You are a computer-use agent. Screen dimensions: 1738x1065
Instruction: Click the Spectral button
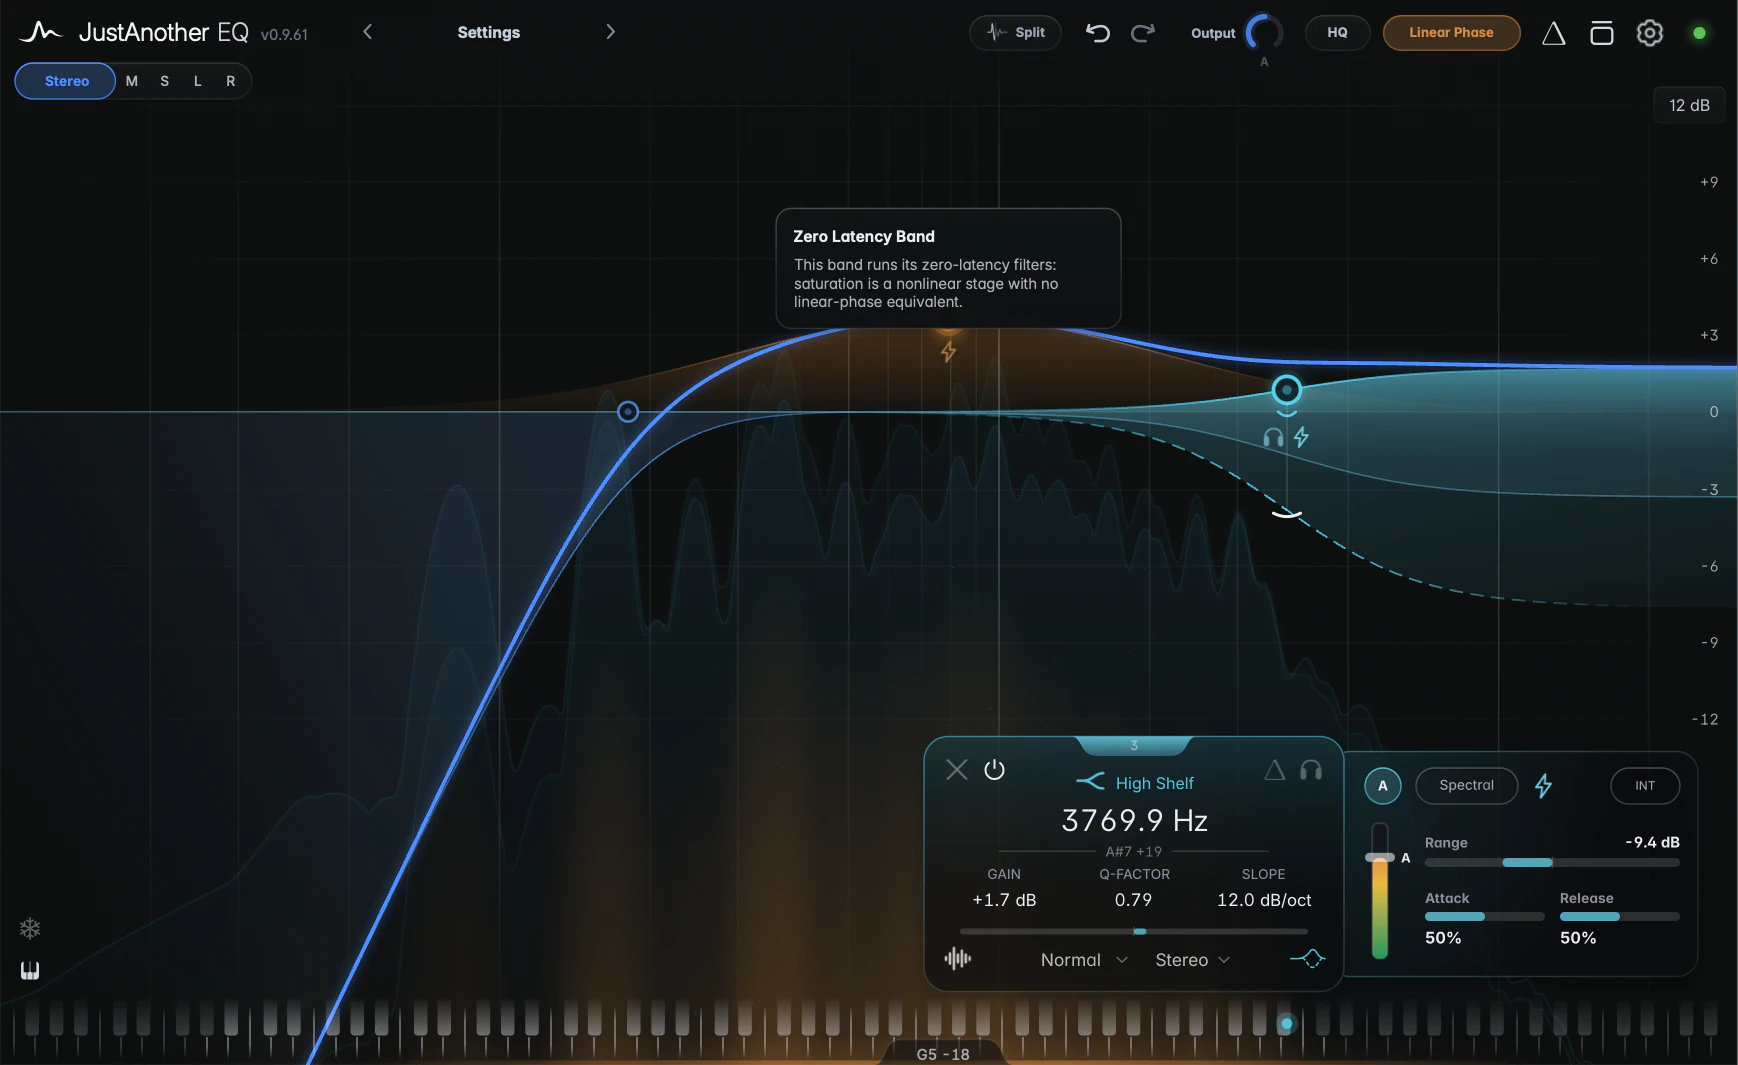pos(1467,786)
